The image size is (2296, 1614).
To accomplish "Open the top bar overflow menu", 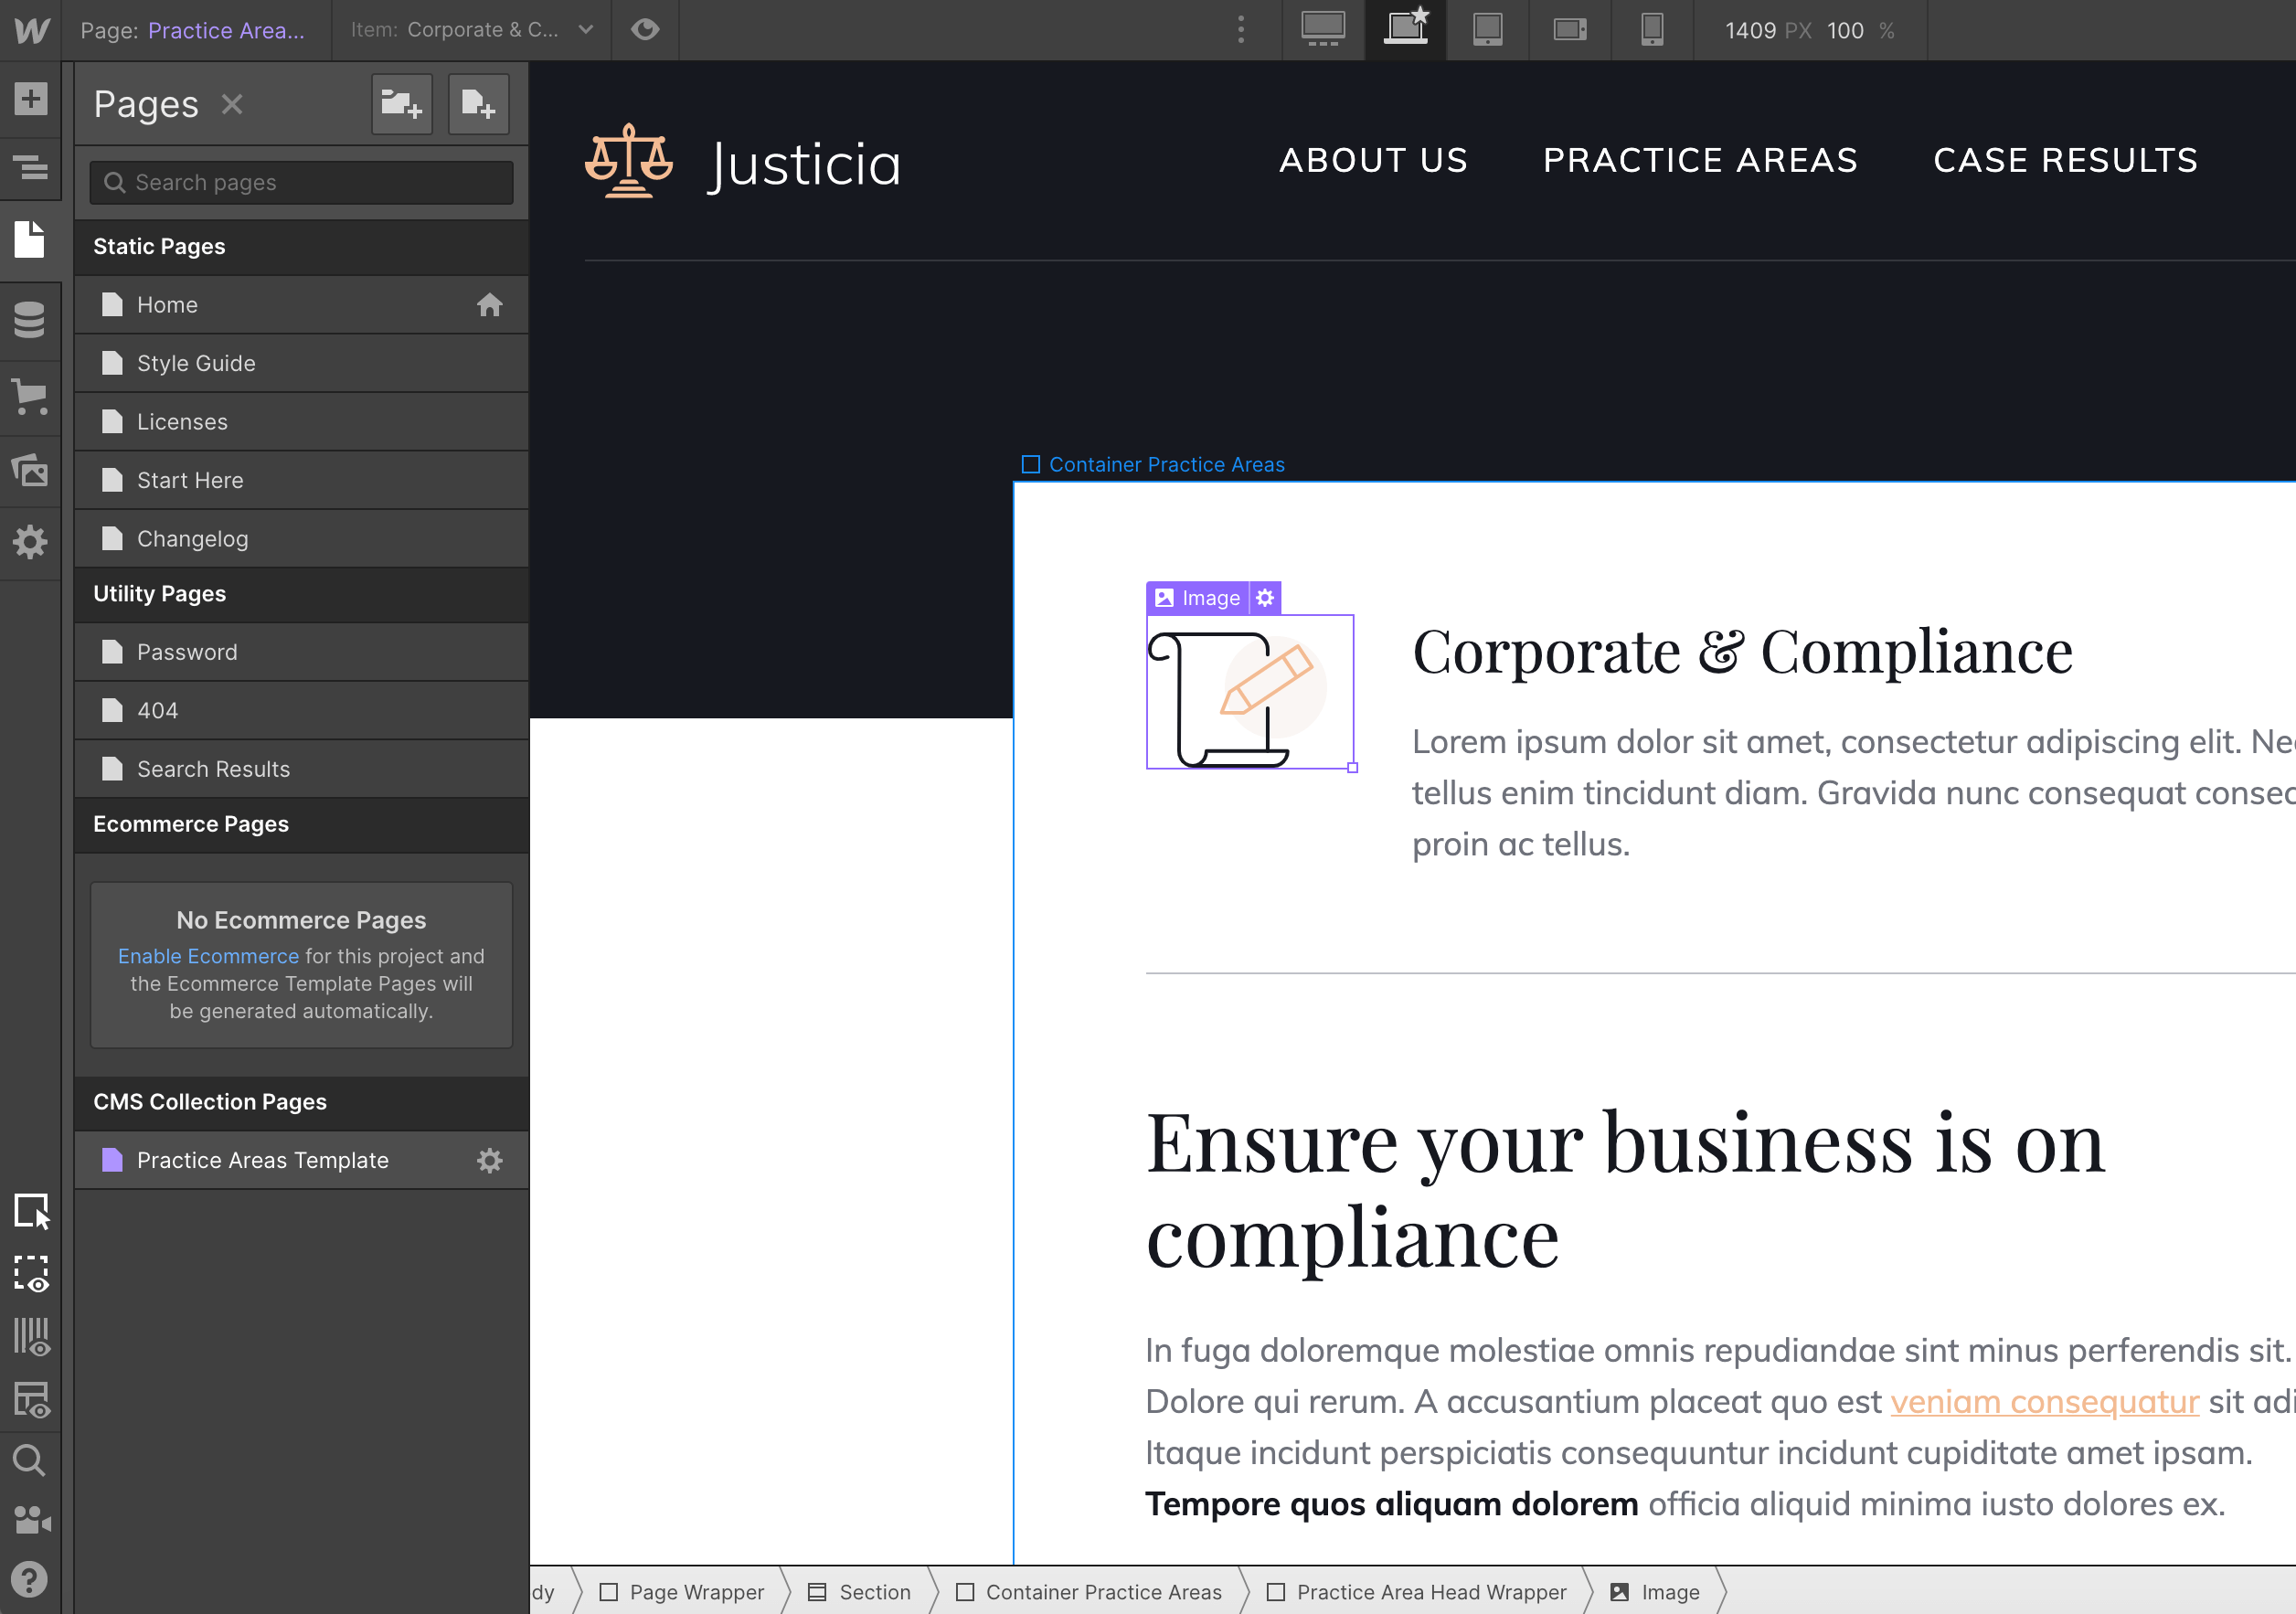I will coord(1240,30).
